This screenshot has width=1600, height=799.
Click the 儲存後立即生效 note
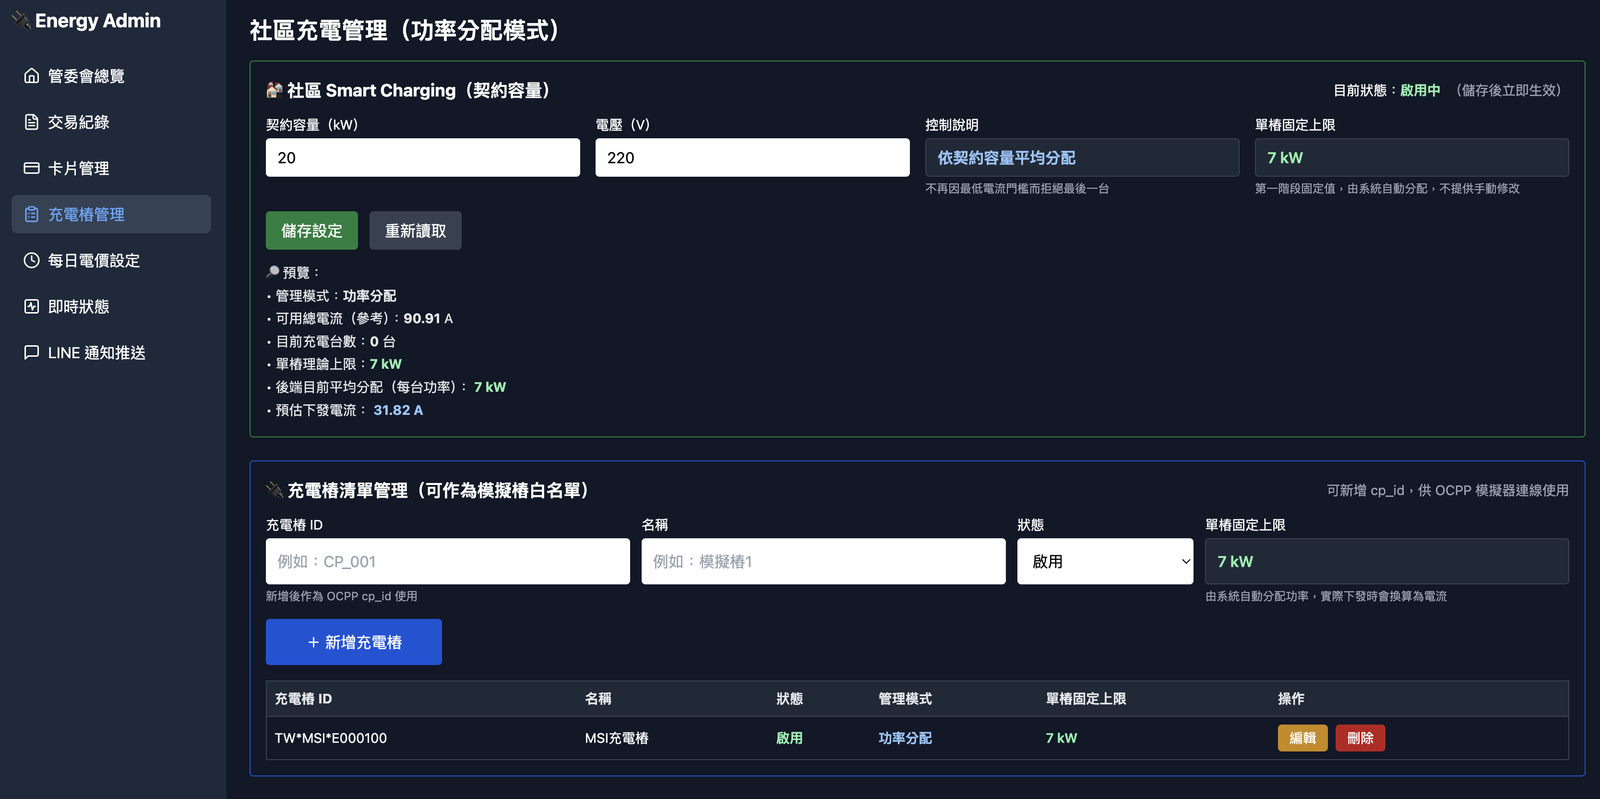point(1509,90)
